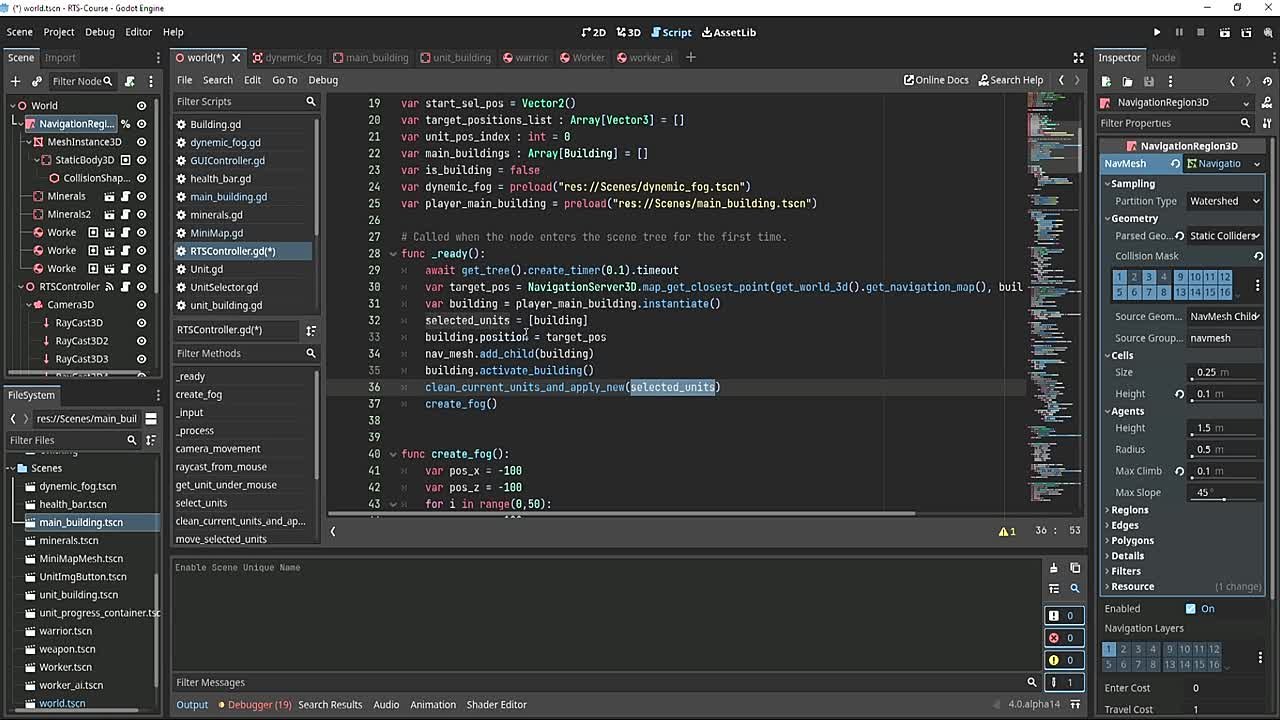Attach script icon in the Scene dock
This screenshot has height=720, width=1280.
(130, 81)
